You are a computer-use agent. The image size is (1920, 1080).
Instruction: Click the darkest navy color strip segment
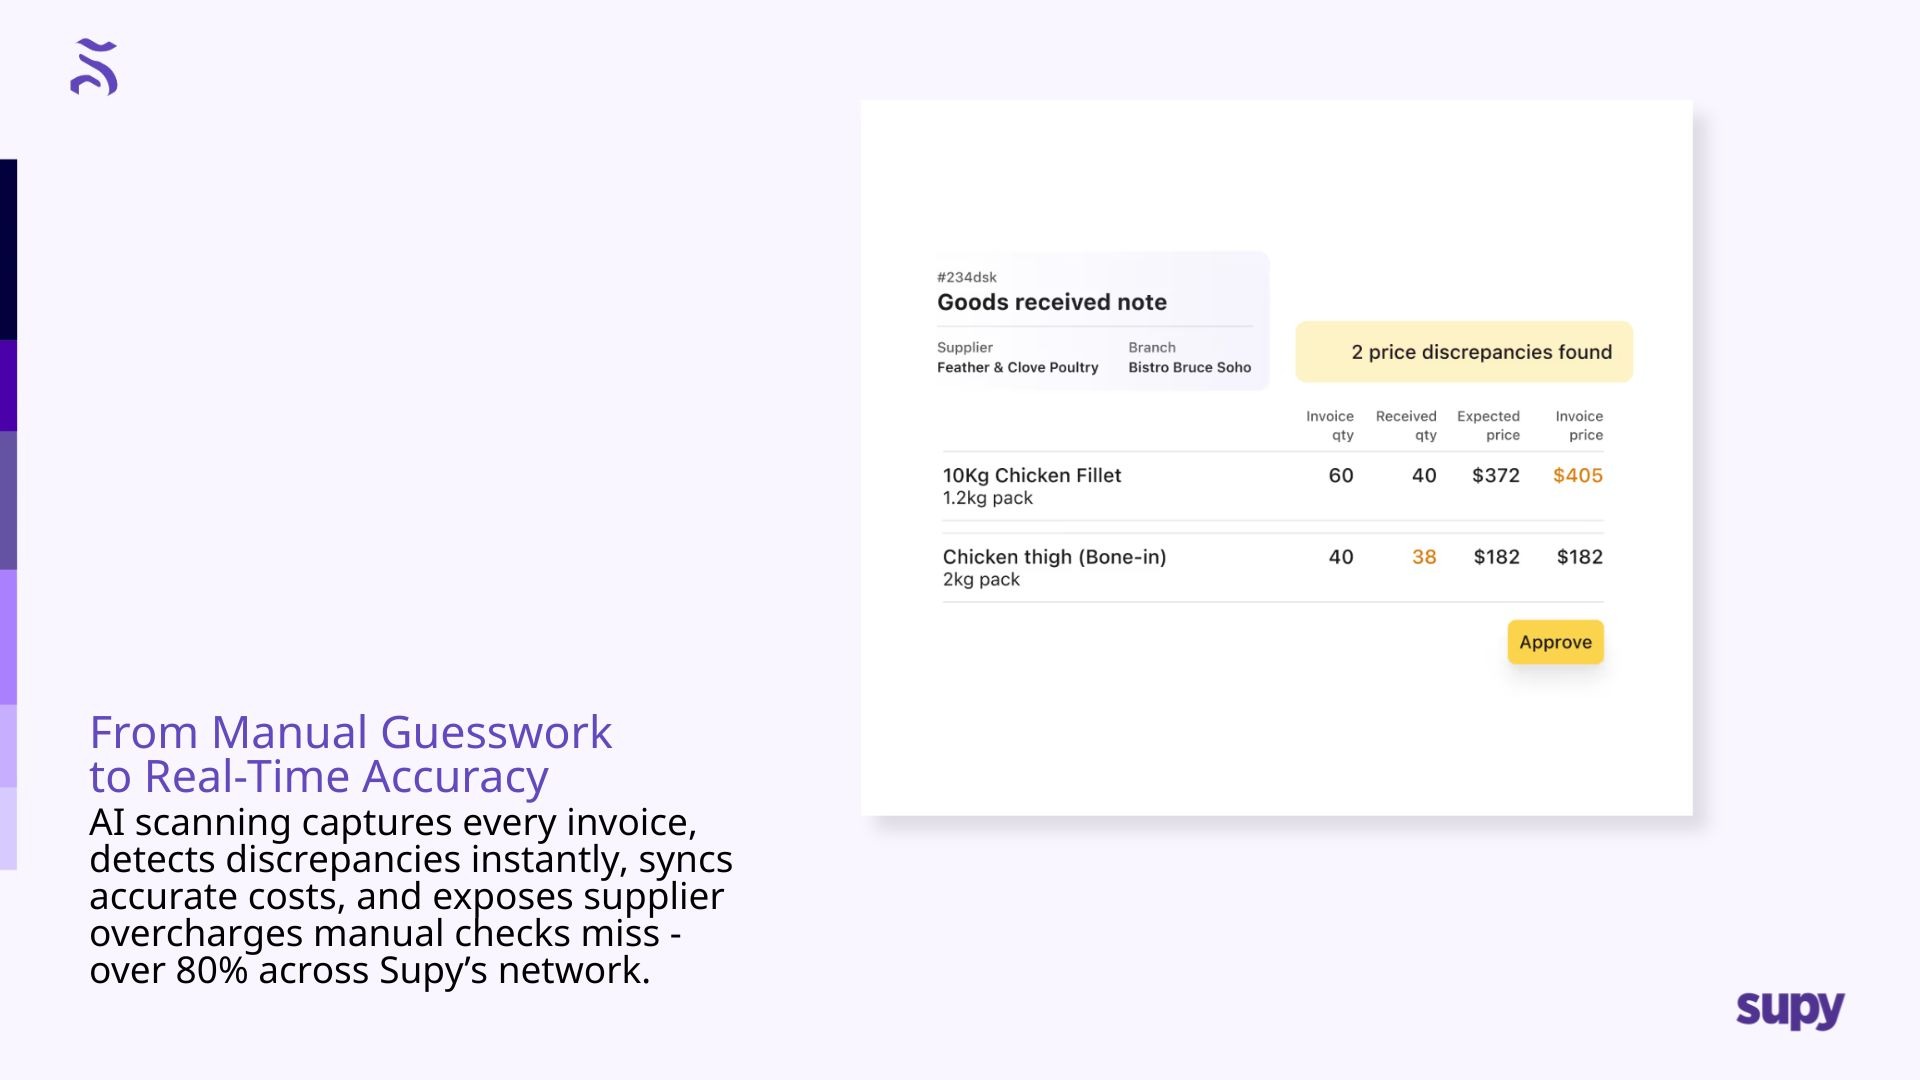(8, 249)
